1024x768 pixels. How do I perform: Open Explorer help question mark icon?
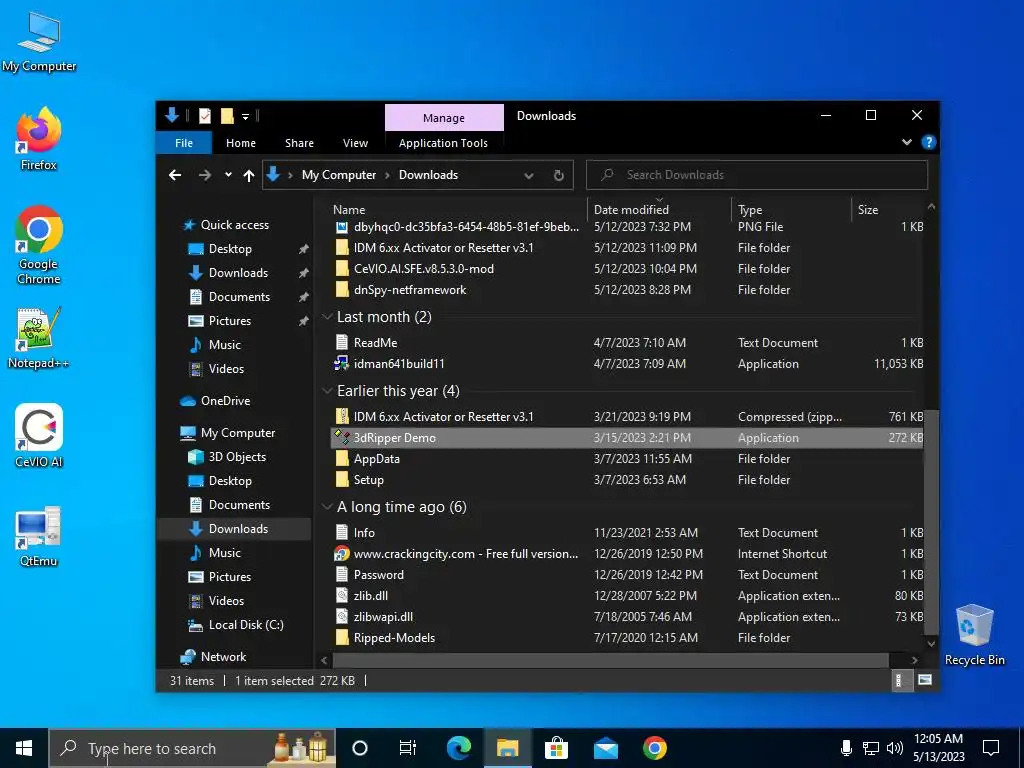pos(928,142)
